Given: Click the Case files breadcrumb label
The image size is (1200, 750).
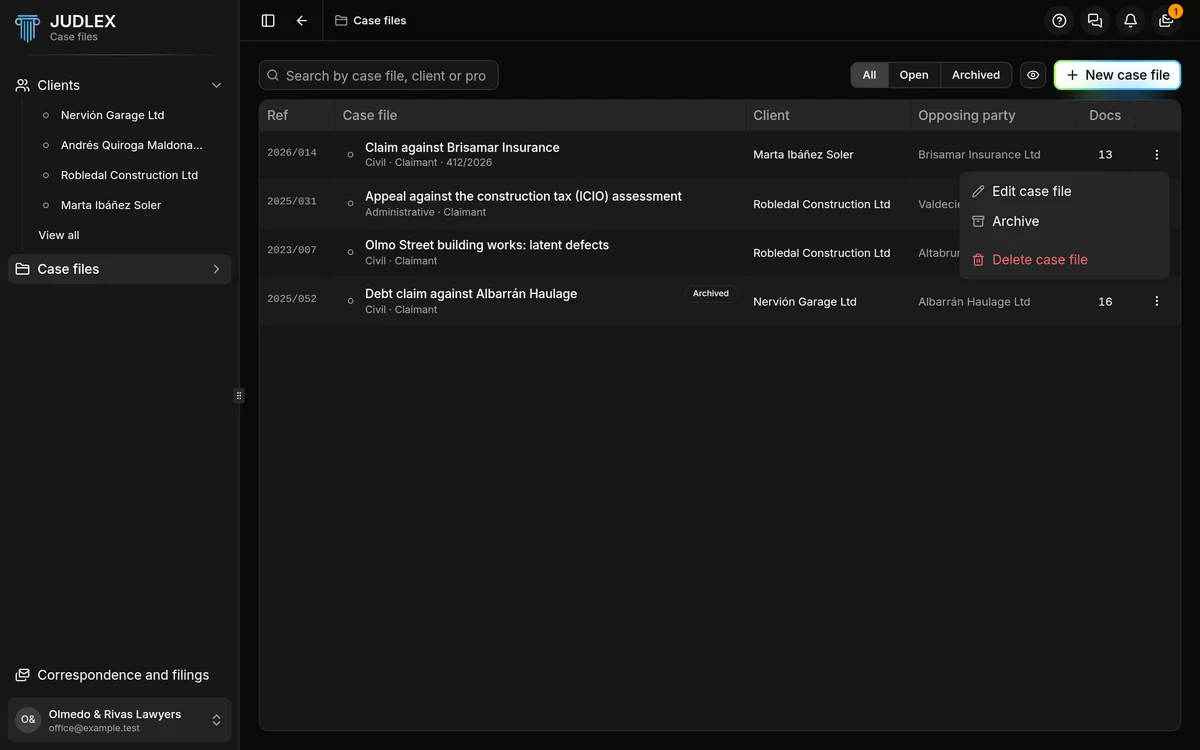Looking at the screenshot, I should pos(380,20).
